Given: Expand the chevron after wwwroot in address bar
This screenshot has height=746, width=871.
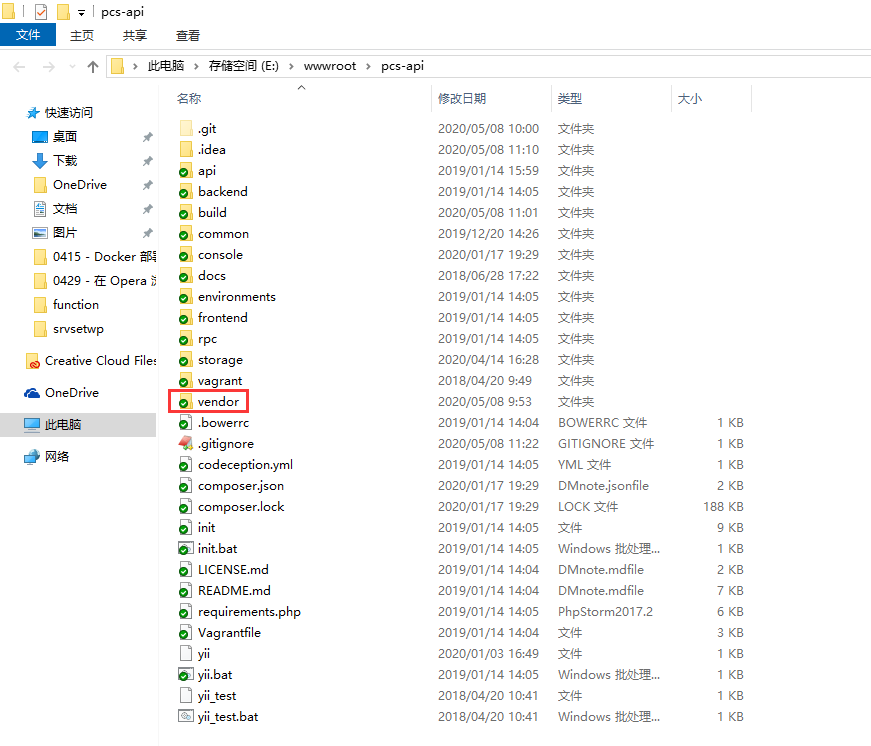Looking at the screenshot, I should click(368, 67).
